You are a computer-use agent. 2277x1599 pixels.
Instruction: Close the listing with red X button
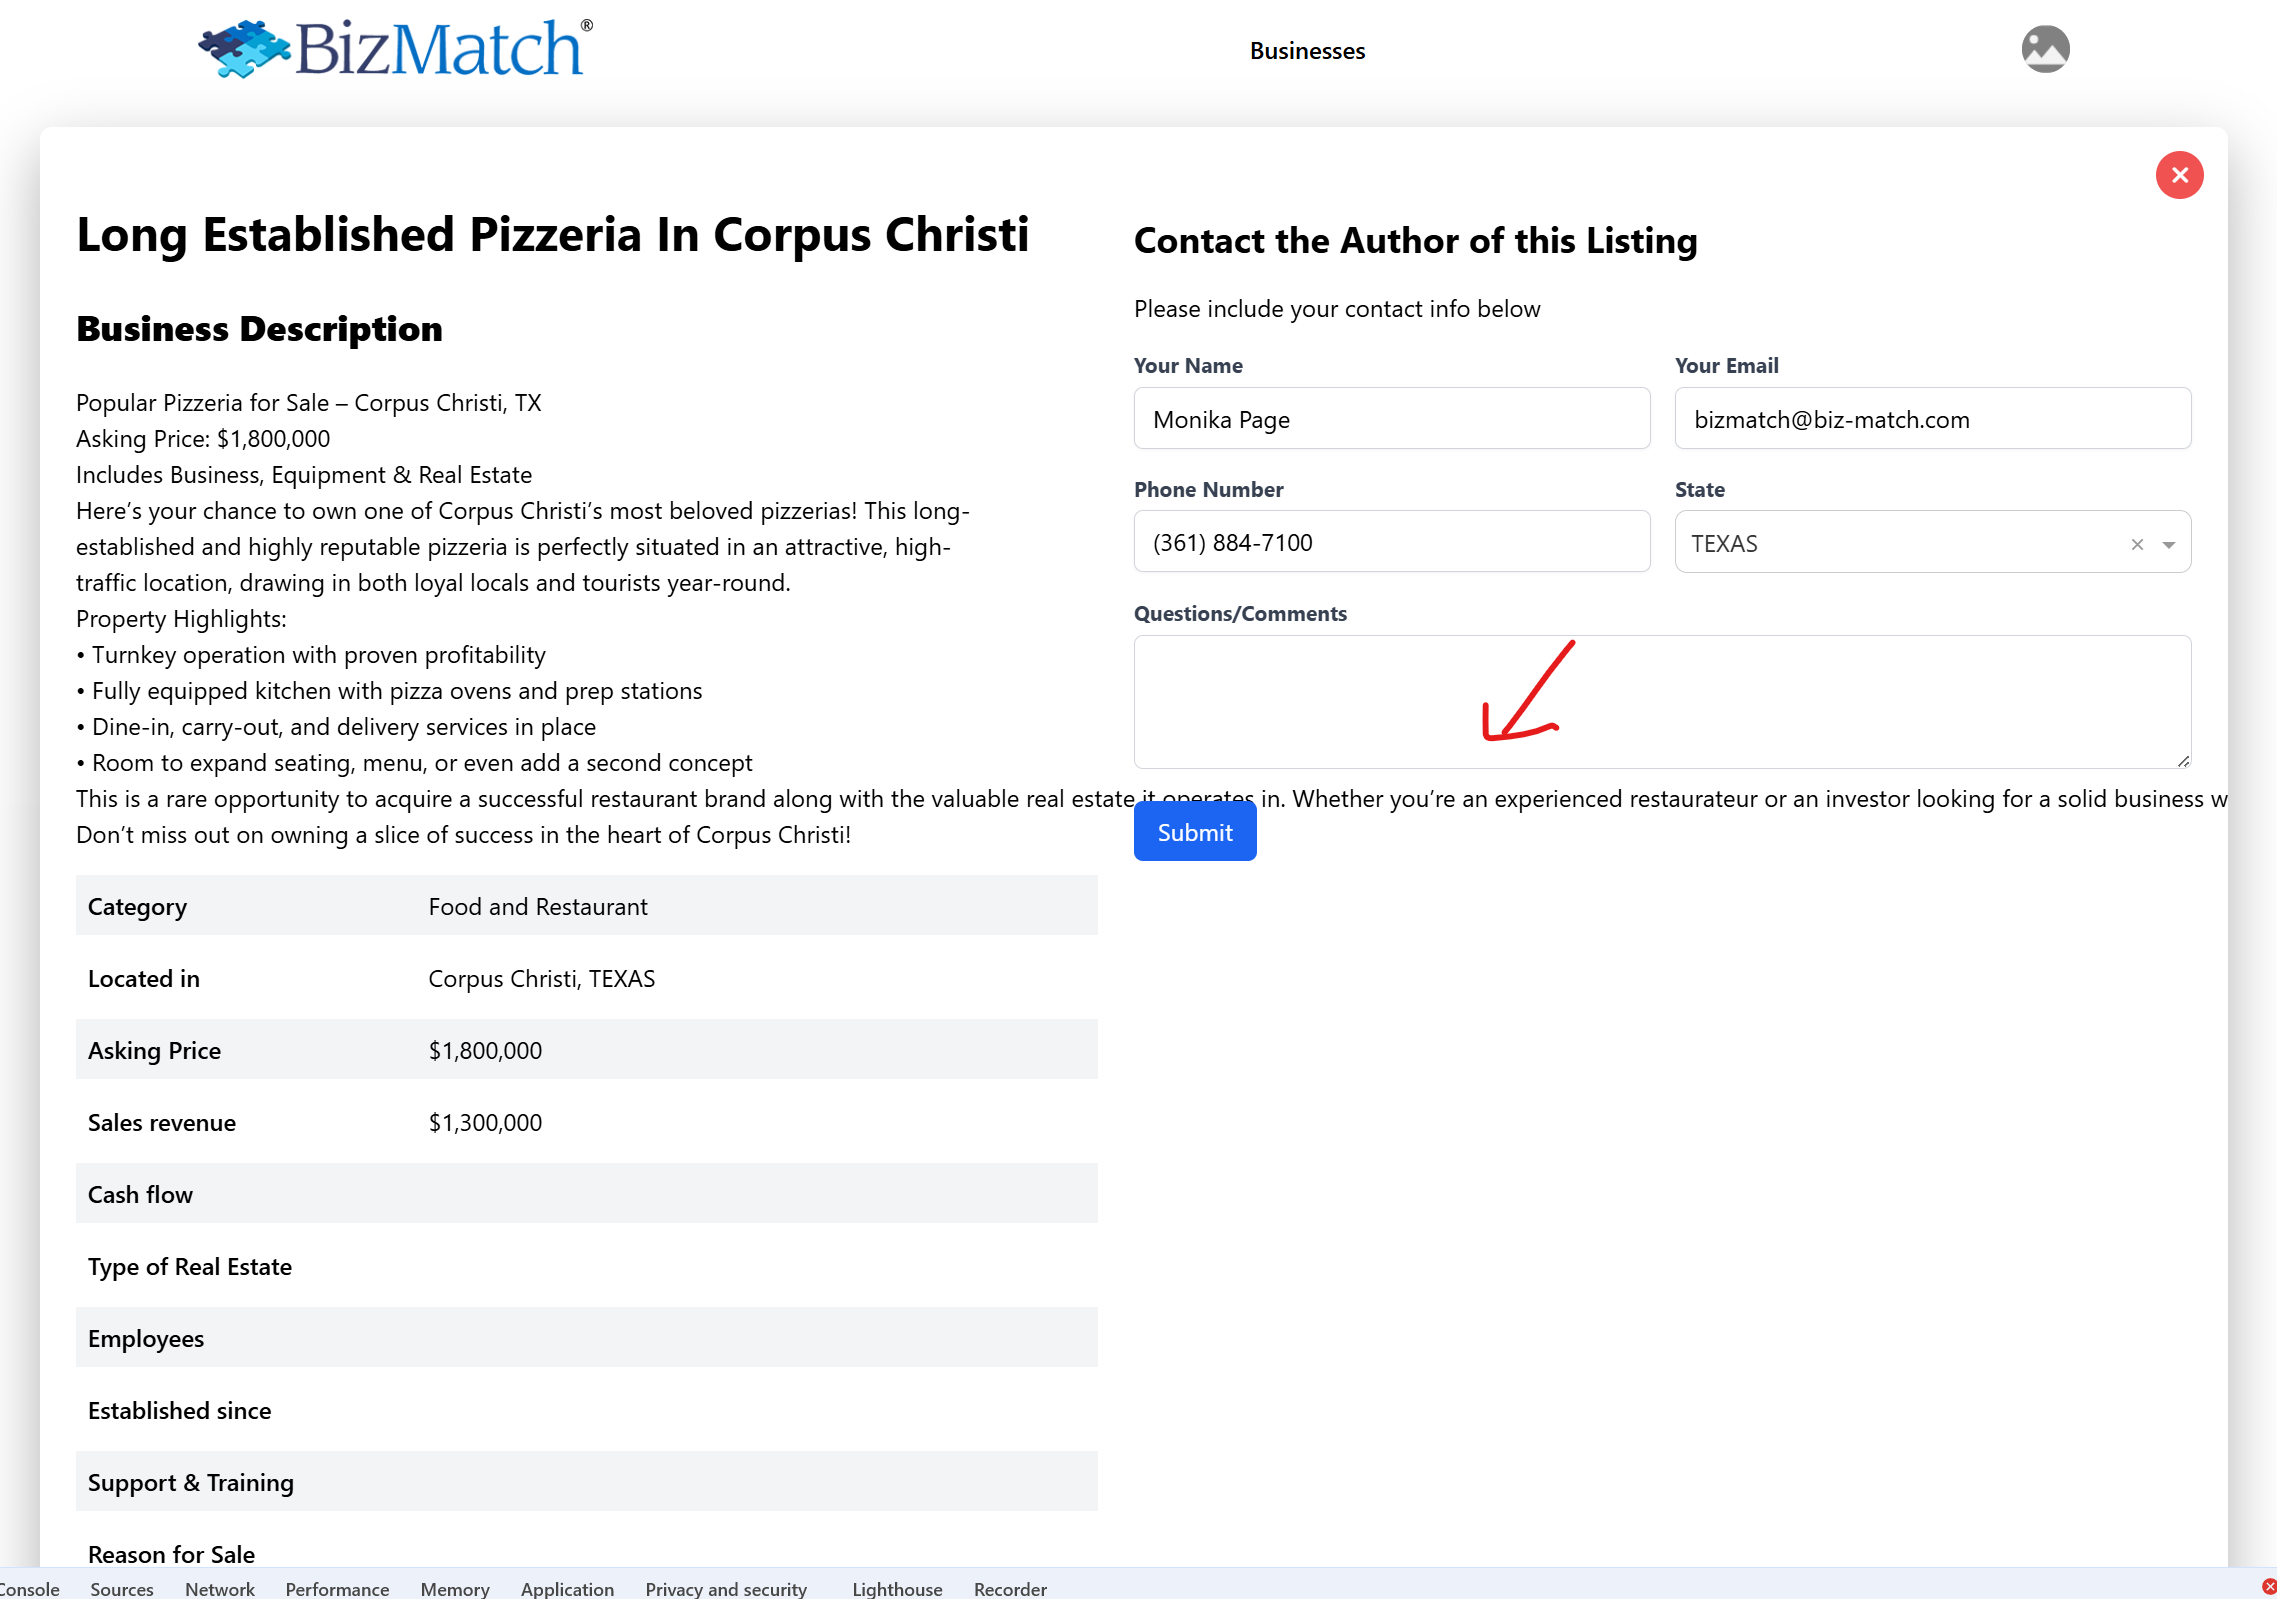[x=2179, y=176]
